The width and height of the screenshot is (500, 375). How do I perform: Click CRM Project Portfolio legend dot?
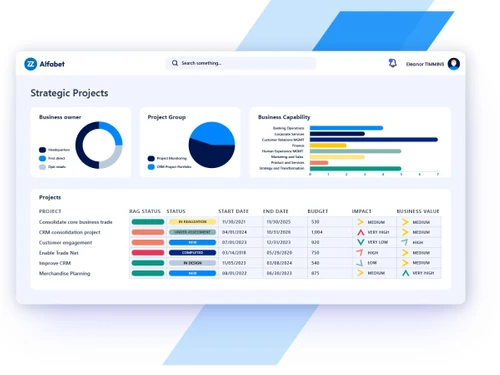click(151, 167)
